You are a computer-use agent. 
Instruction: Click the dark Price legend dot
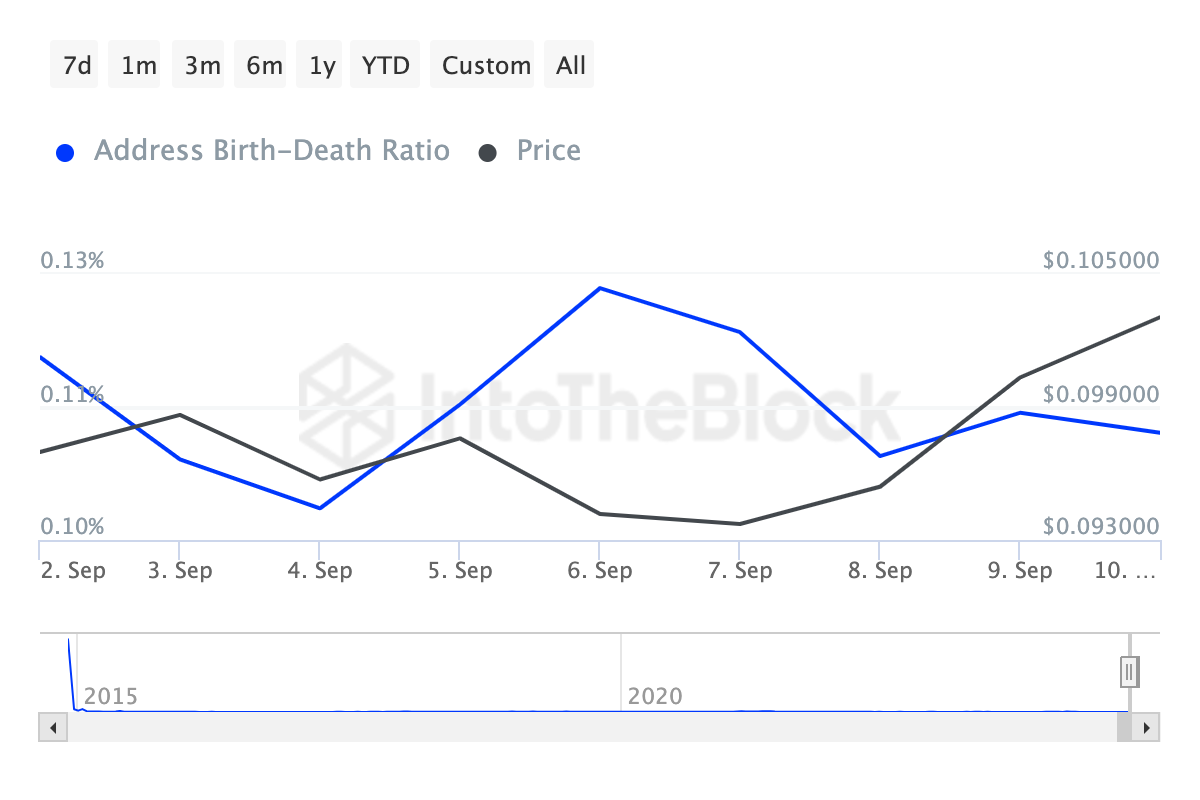488,153
